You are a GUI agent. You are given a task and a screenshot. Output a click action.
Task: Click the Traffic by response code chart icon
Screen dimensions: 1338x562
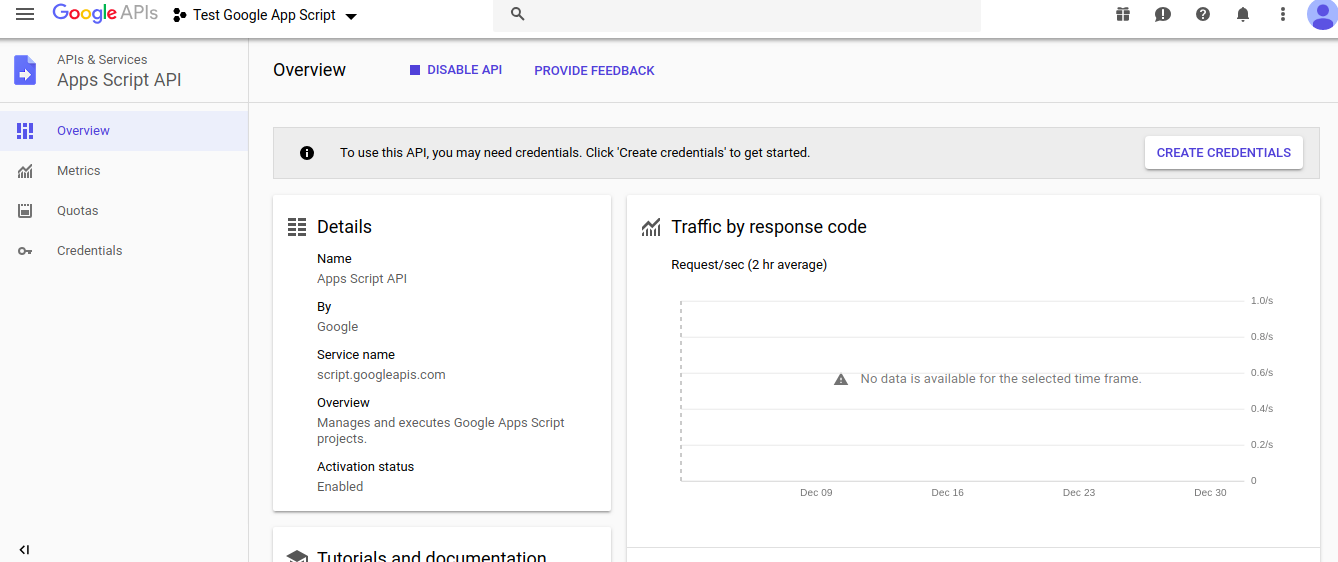point(651,228)
